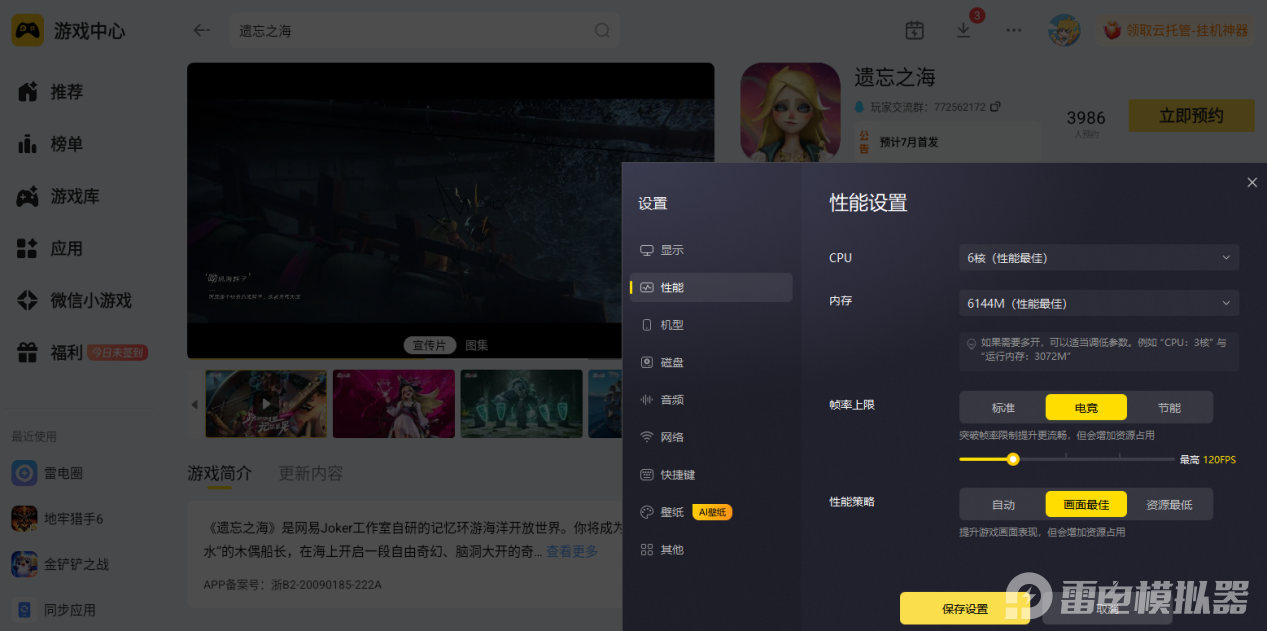The image size is (1267, 631).
Task: Expand the 内存 memory dropdown
Action: (1098, 303)
